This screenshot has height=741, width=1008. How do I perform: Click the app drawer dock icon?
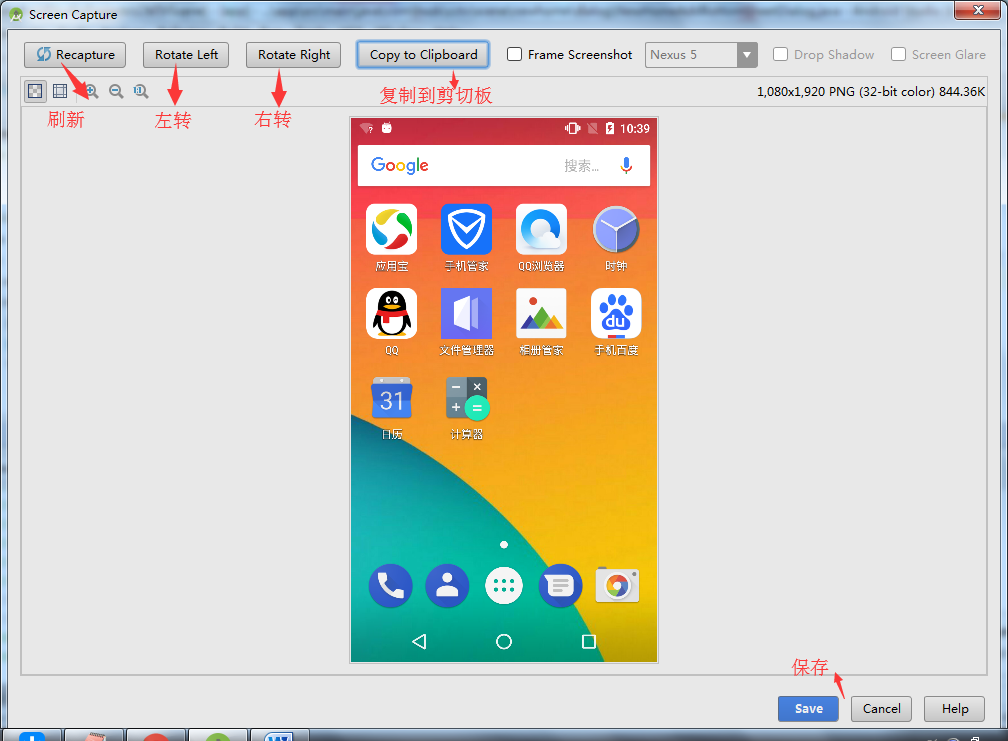(x=503, y=585)
